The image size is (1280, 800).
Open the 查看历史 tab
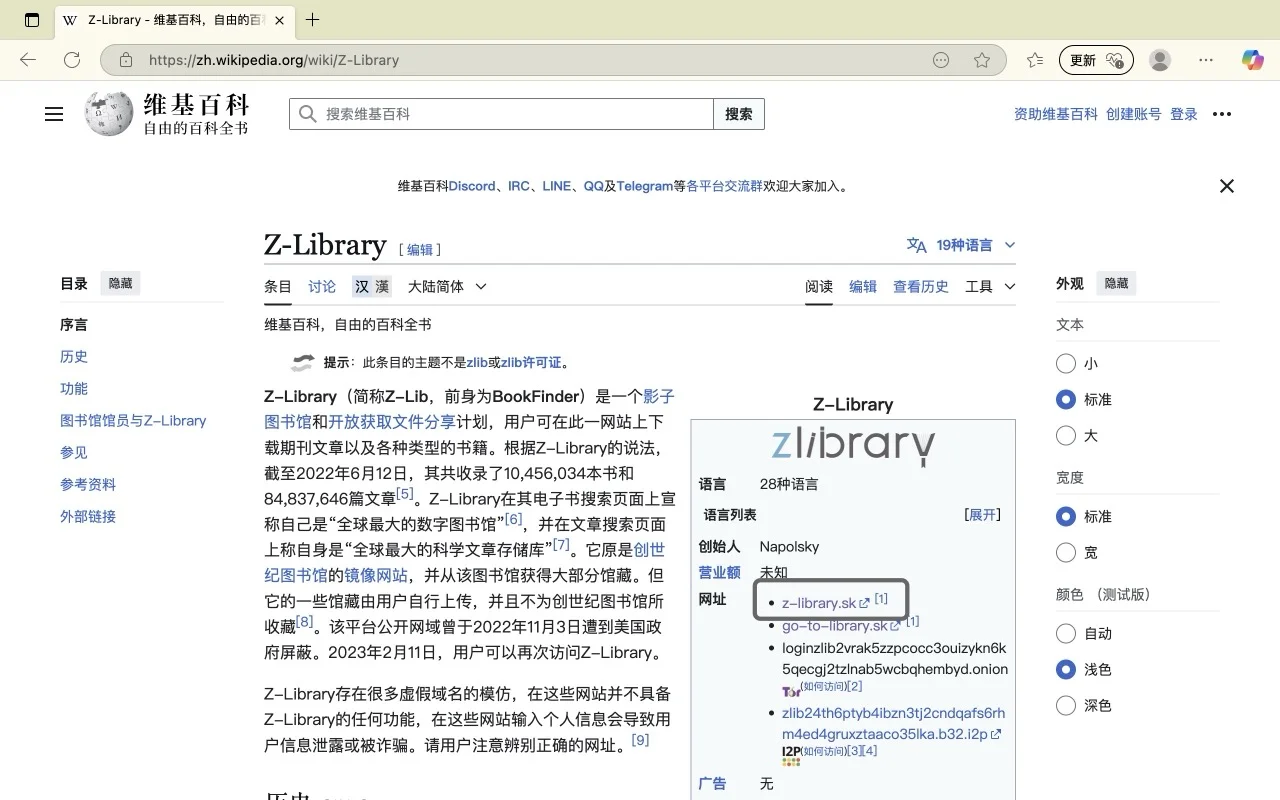pyautogui.click(x=921, y=287)
